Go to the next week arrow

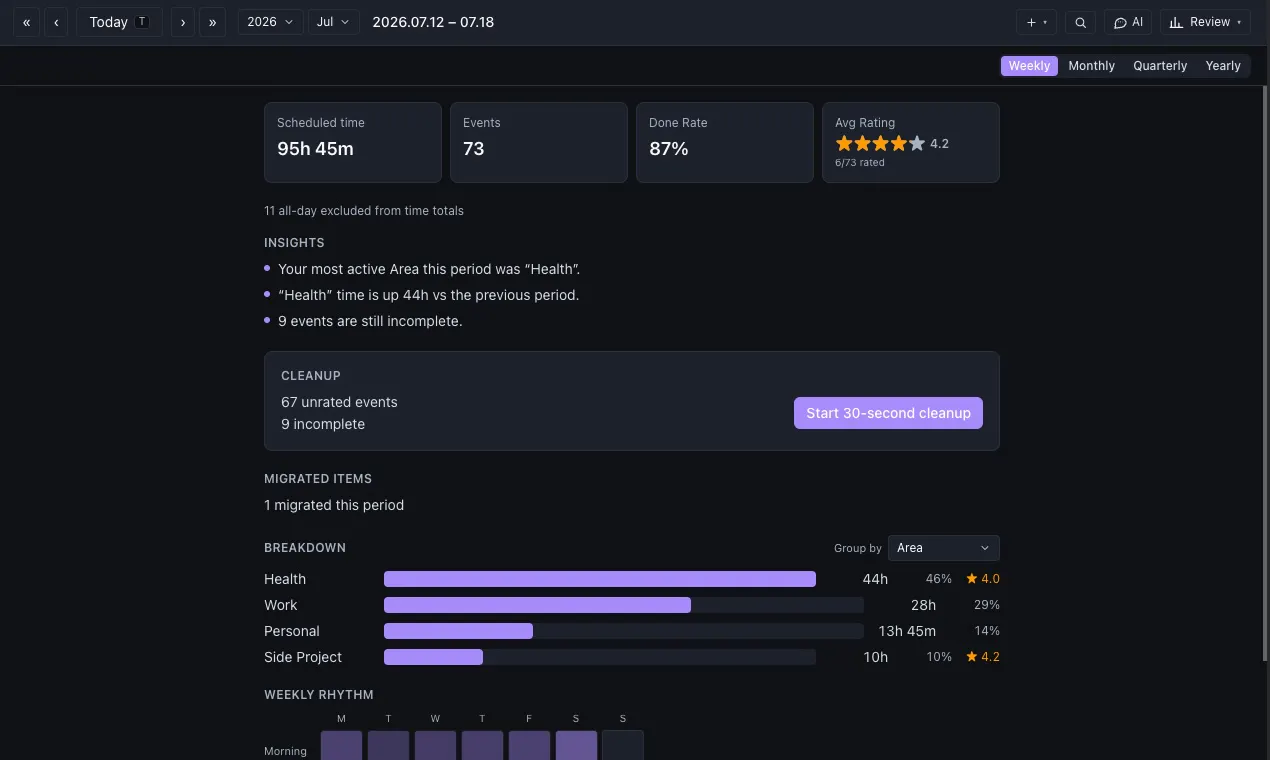[x=183, y=22]
